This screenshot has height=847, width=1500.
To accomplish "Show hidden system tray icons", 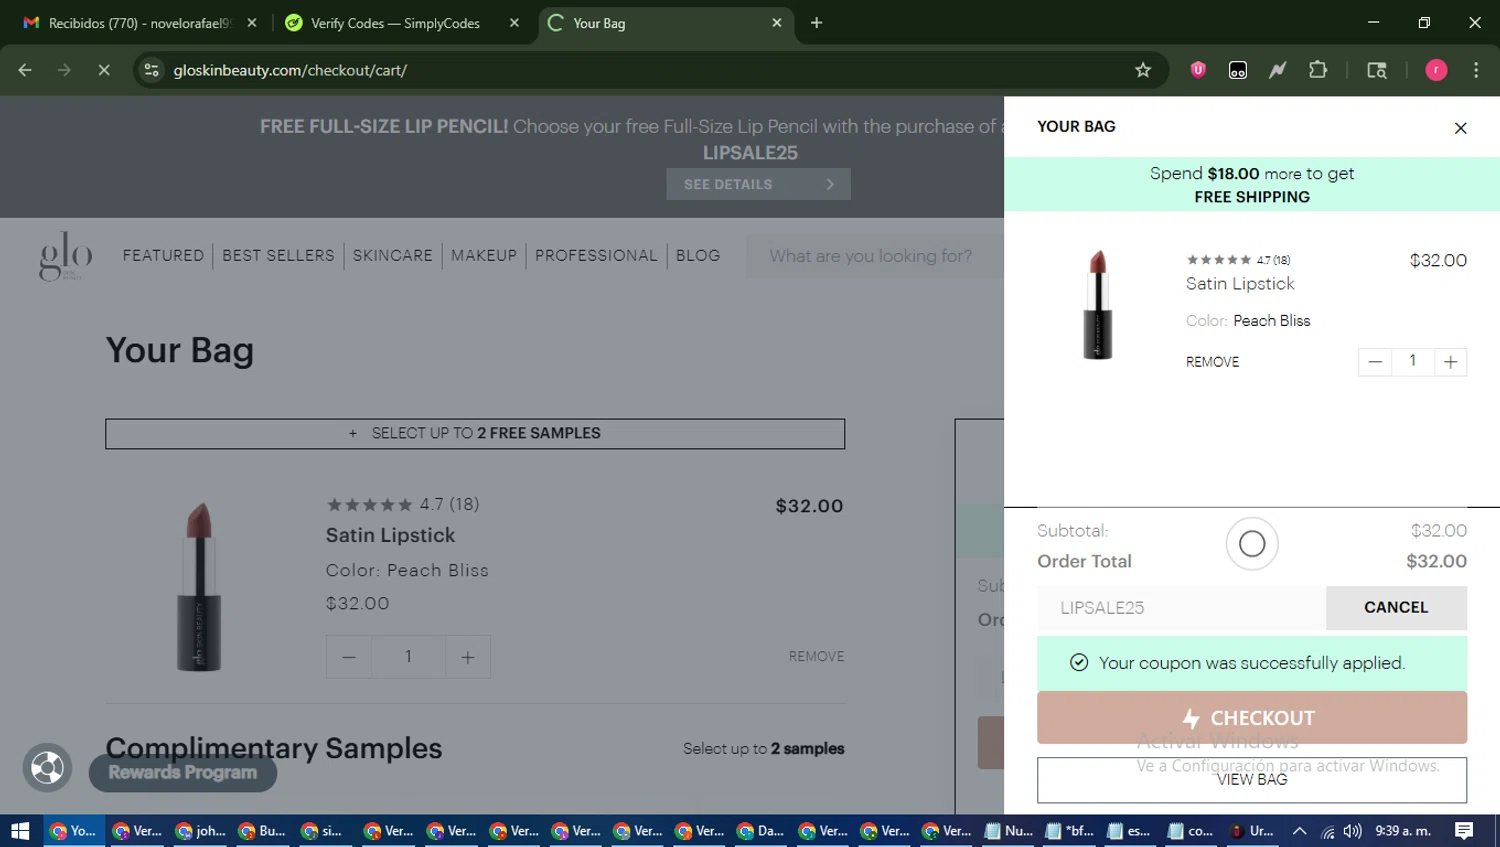I will coord(1299,831).
